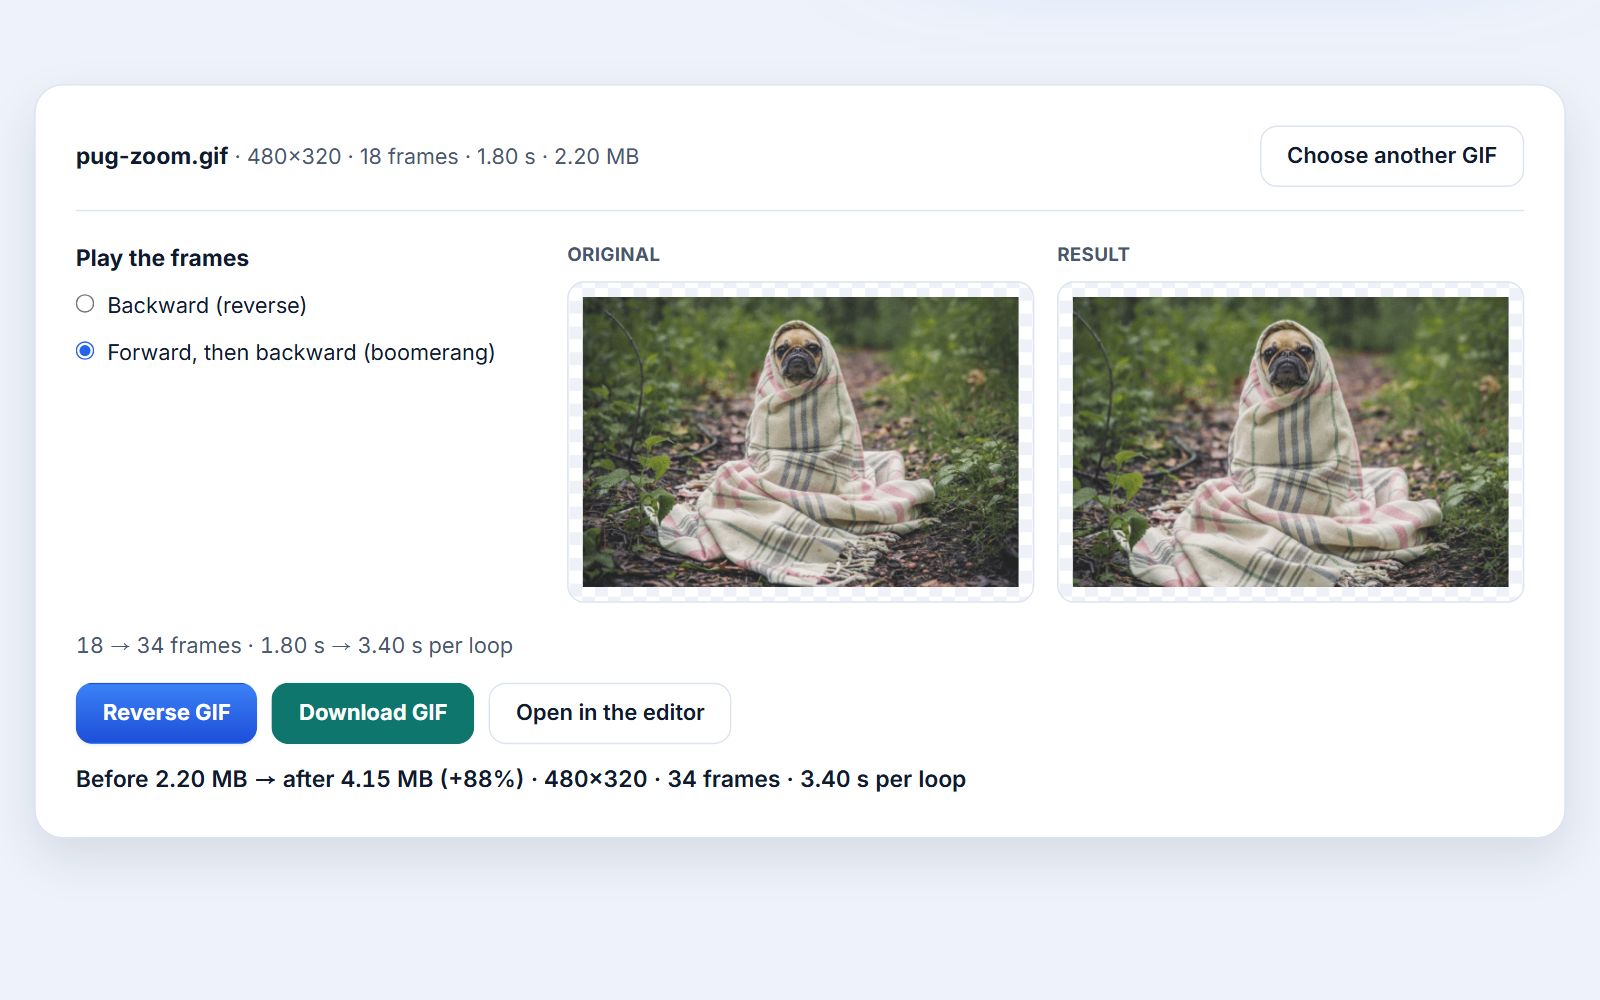Viewport: 1600px width, 1000px height.
Task: Click the result pug GIF preview
Action: pyautogui.click(x=1290, y=442)
